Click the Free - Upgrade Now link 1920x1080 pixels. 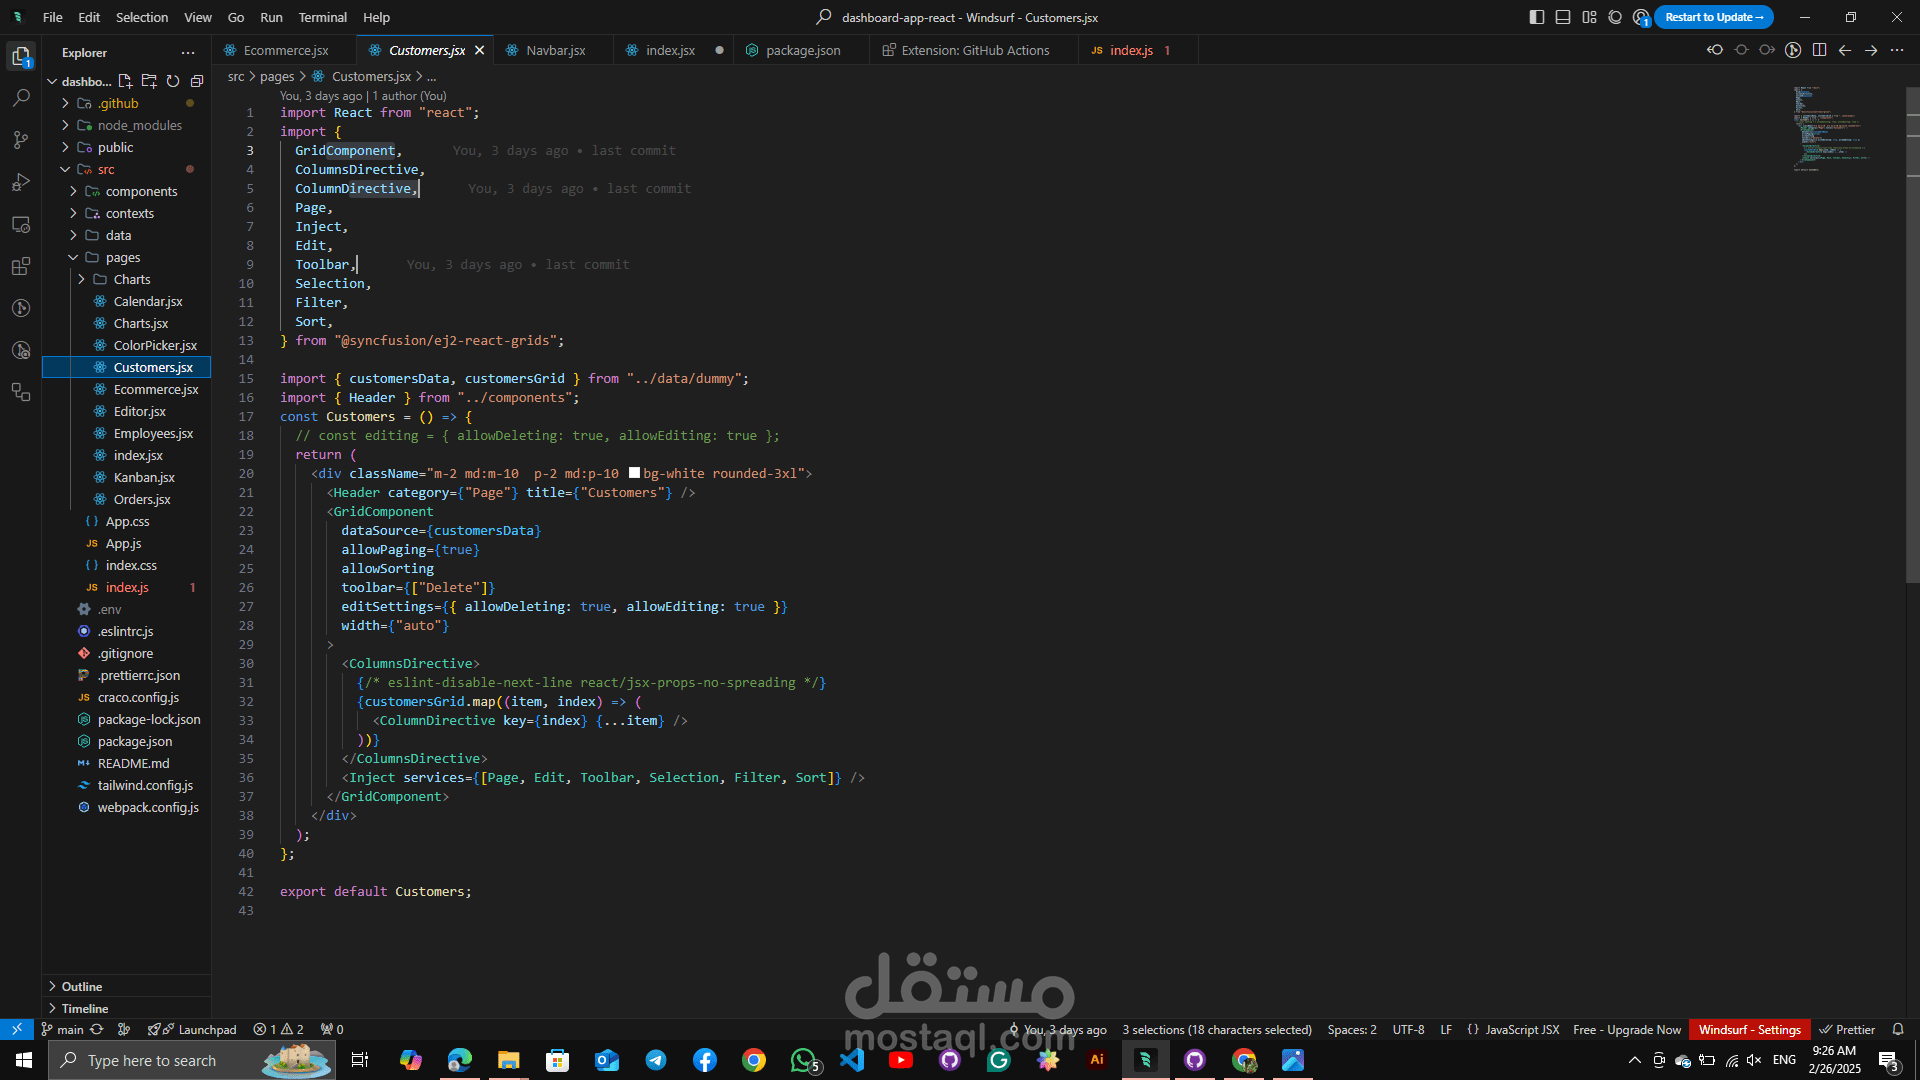coord(1626,1029)
